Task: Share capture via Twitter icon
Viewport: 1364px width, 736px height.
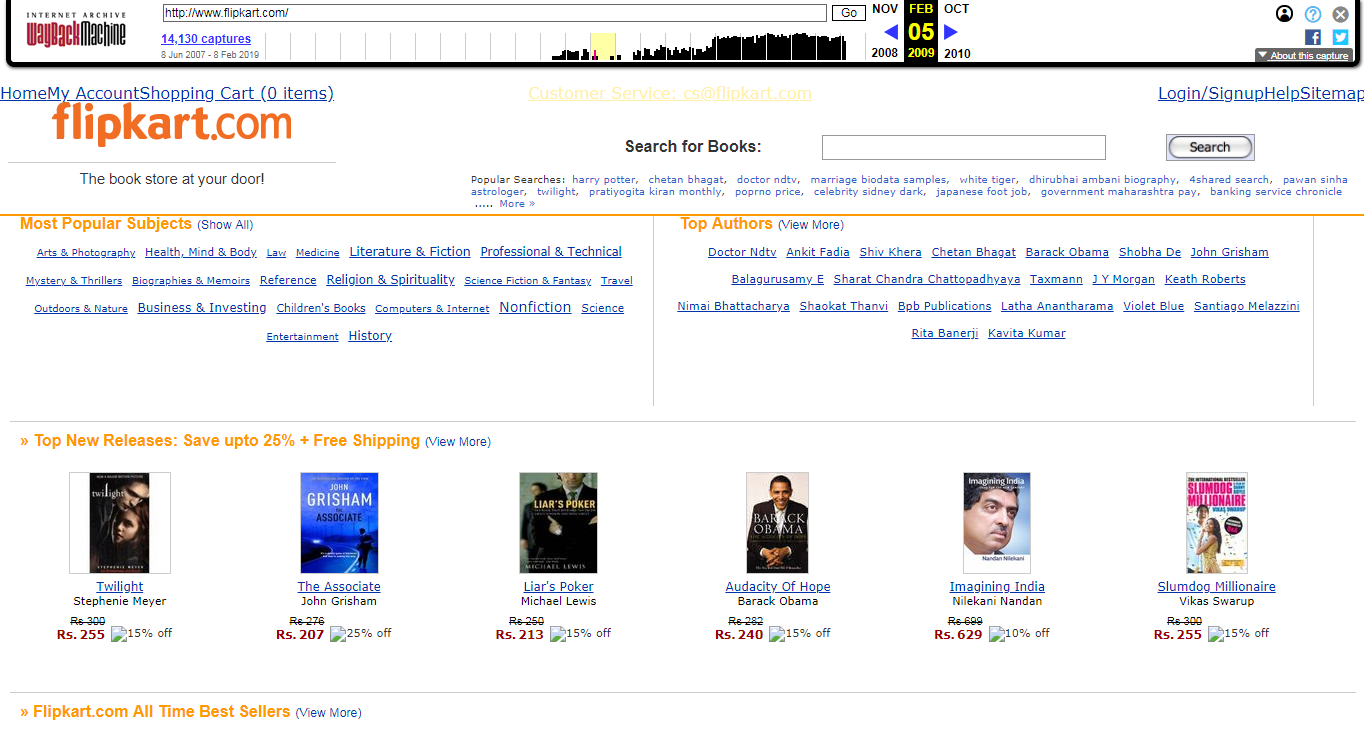Action: coord(1340,37)
